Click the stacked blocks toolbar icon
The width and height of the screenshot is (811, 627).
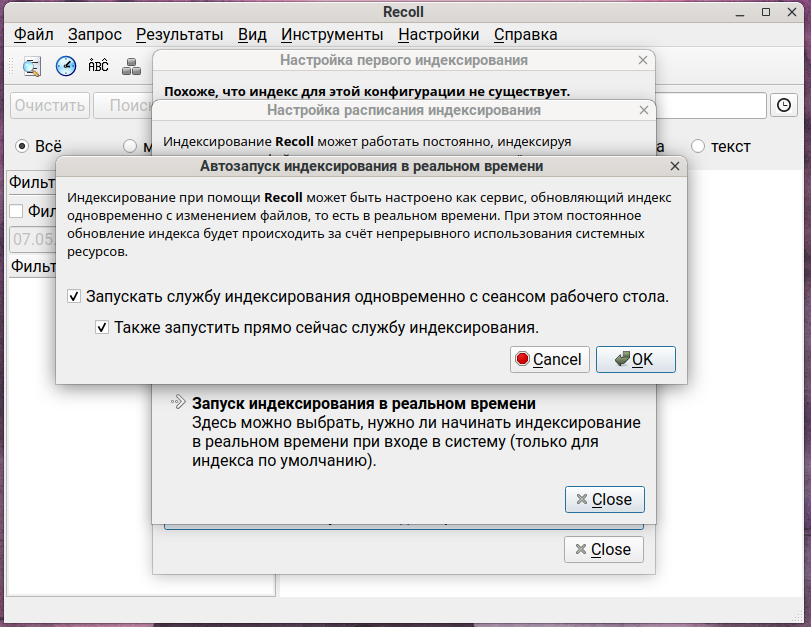(131, 66)
